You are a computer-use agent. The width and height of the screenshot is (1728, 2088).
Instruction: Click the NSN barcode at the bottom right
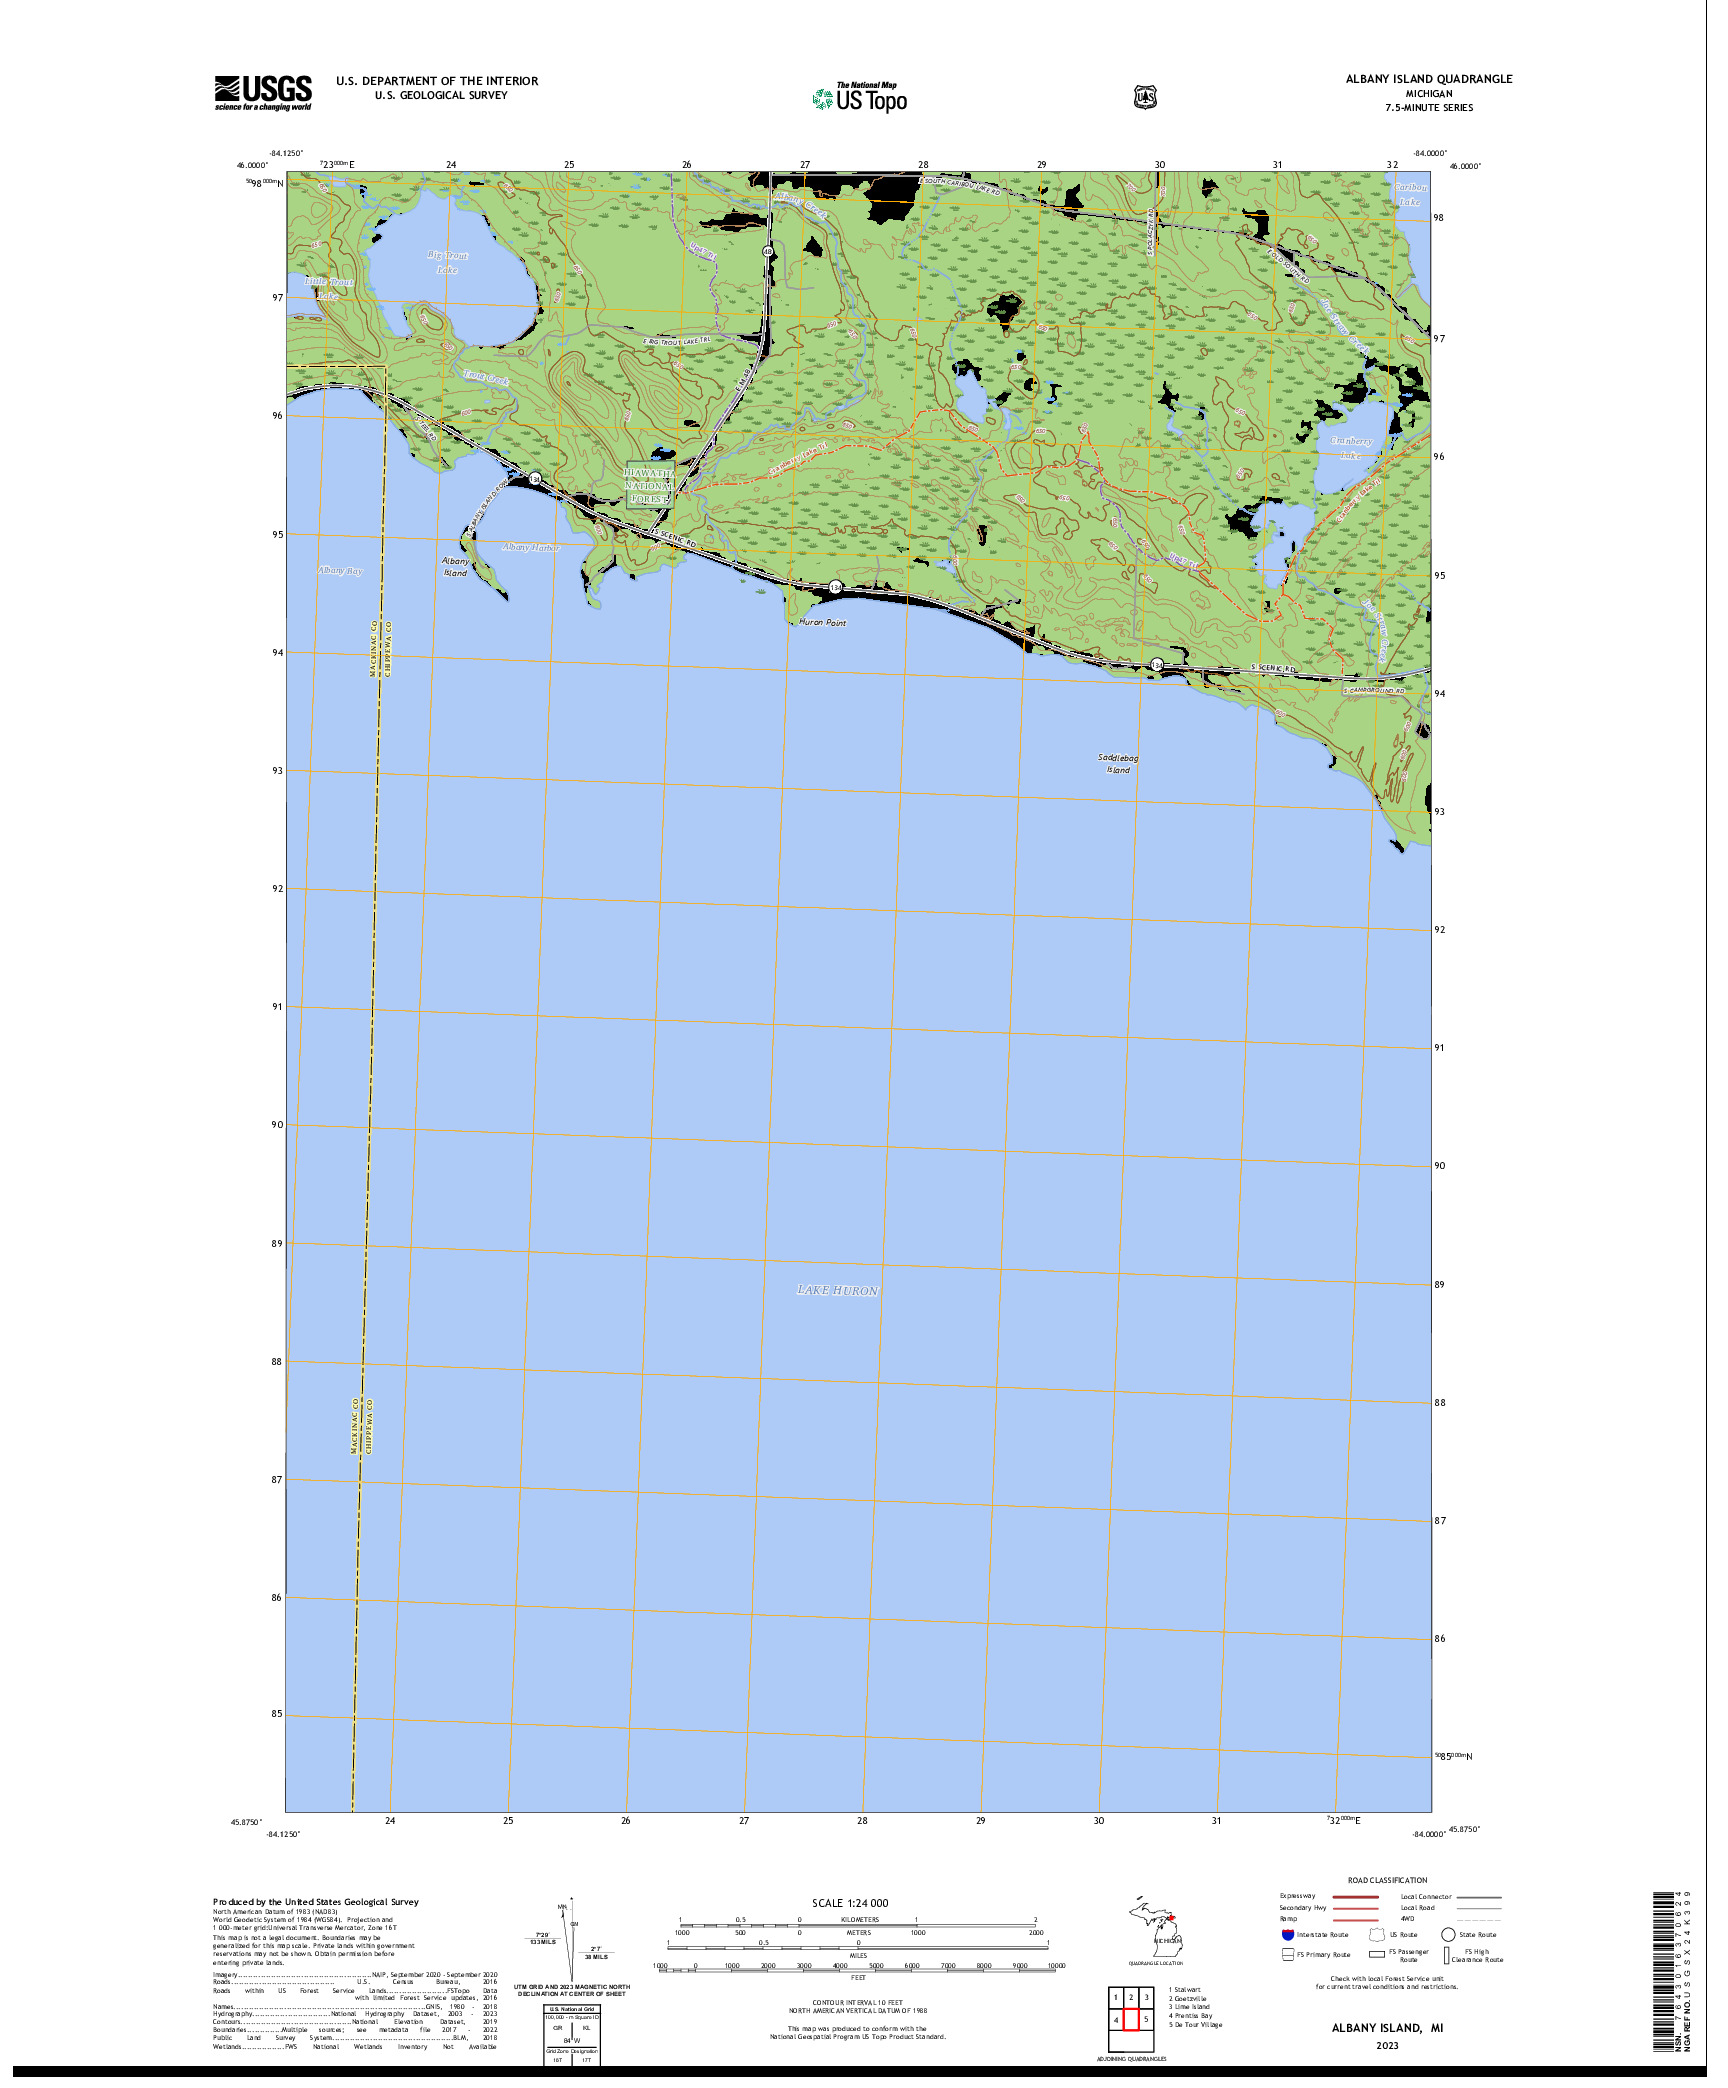click(x=1665, y=1970)
